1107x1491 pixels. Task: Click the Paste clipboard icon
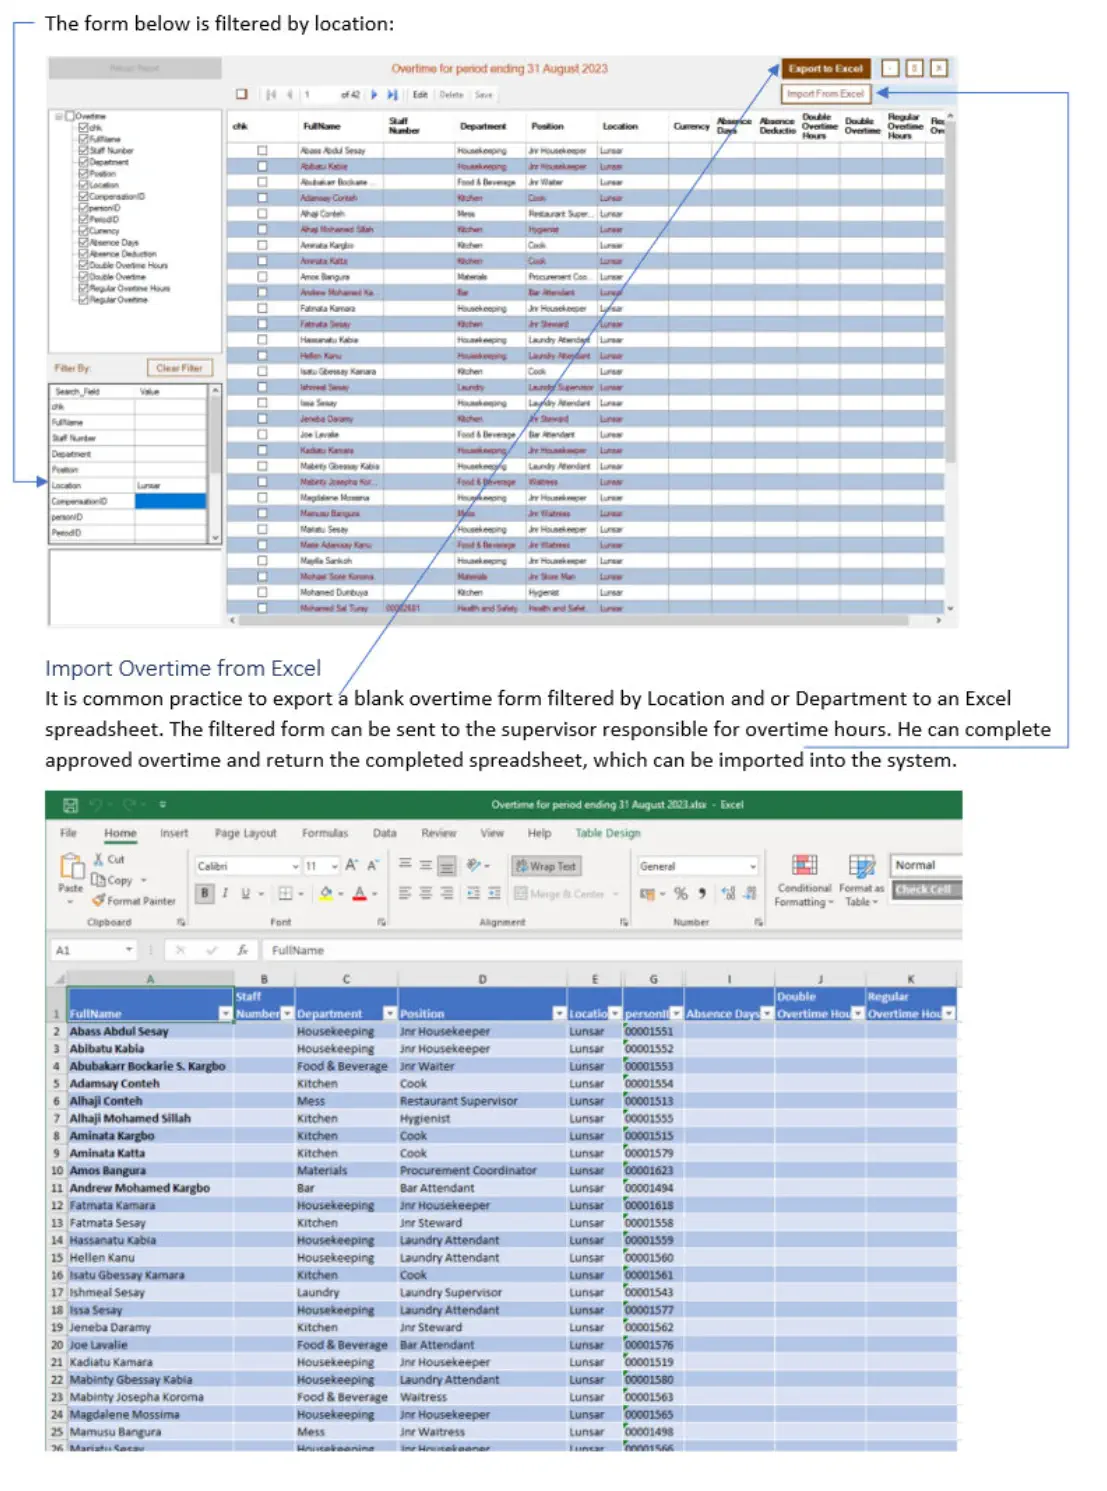click(x=71, y=866)
